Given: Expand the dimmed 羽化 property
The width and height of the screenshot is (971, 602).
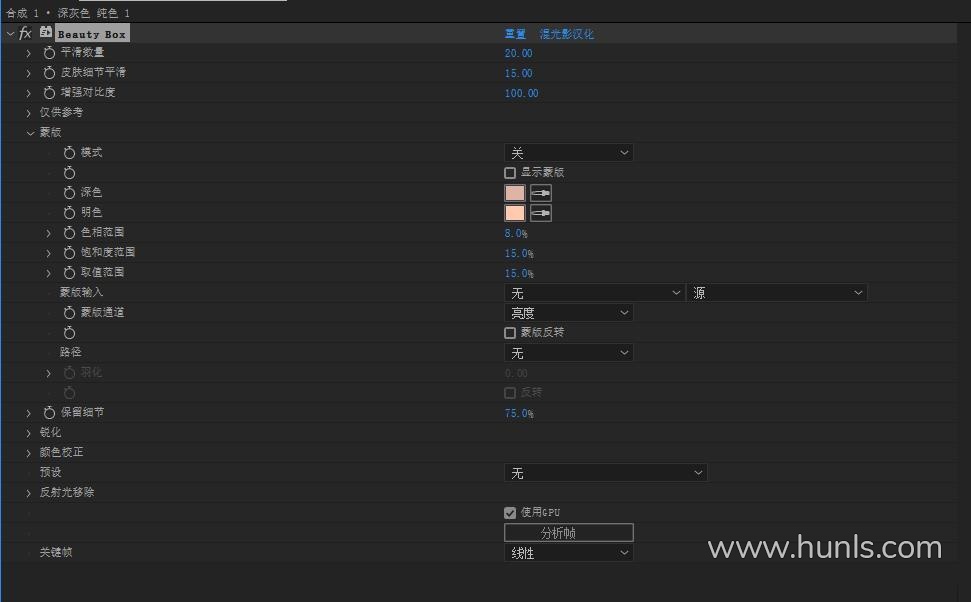Looking at the screenshot, I should click(x=48, y=373).
